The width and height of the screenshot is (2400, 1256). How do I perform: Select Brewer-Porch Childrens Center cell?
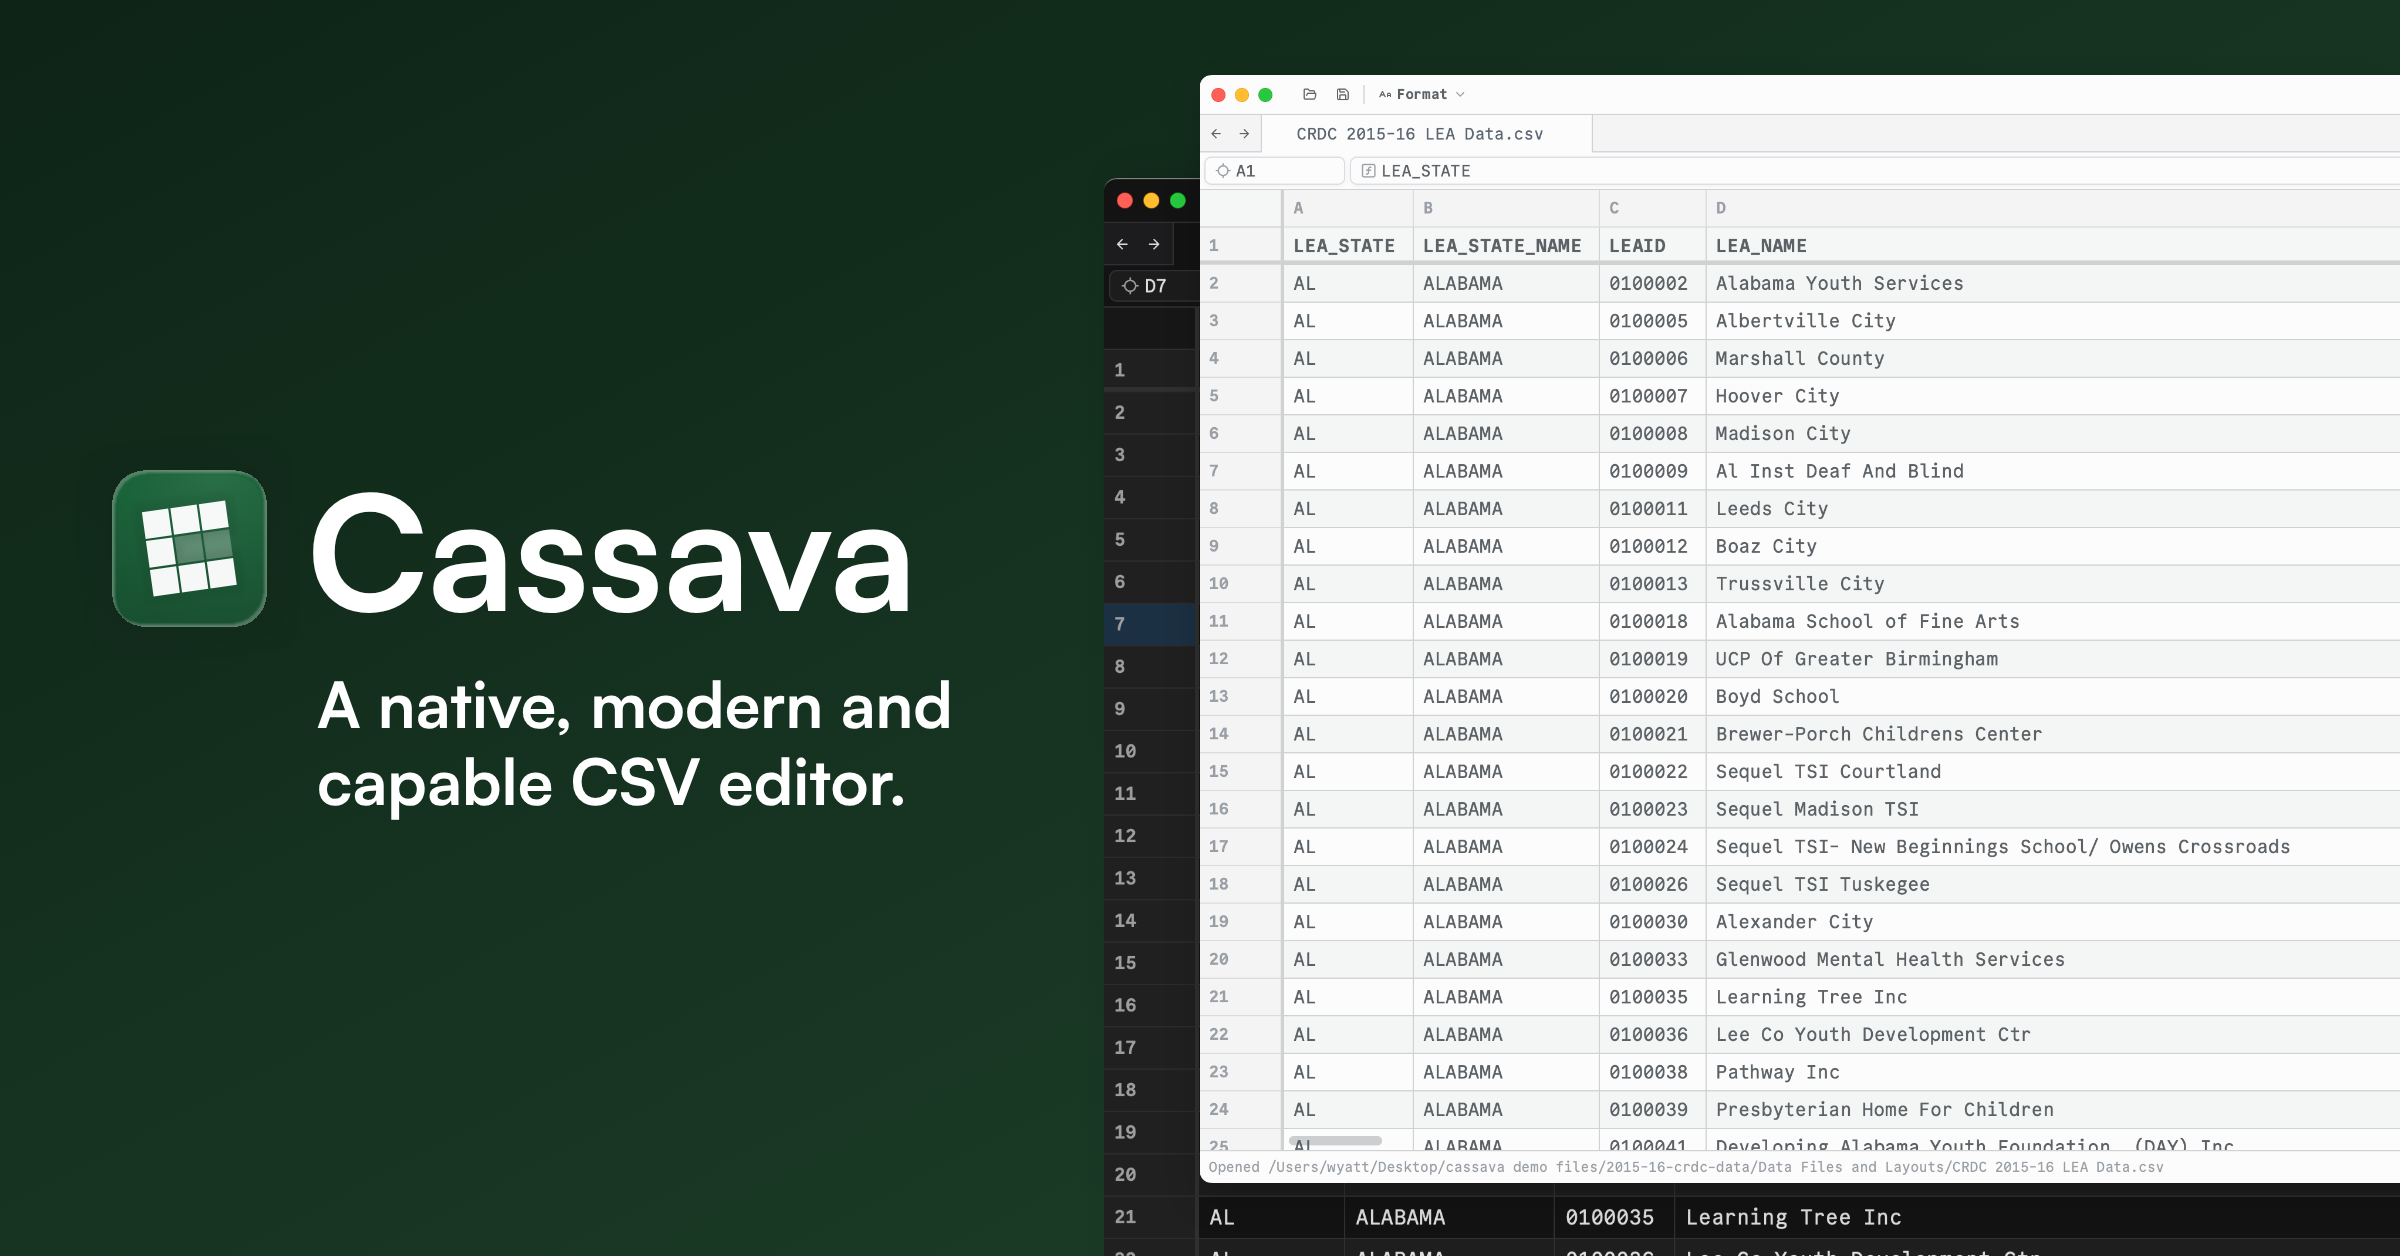(2053, 734)
